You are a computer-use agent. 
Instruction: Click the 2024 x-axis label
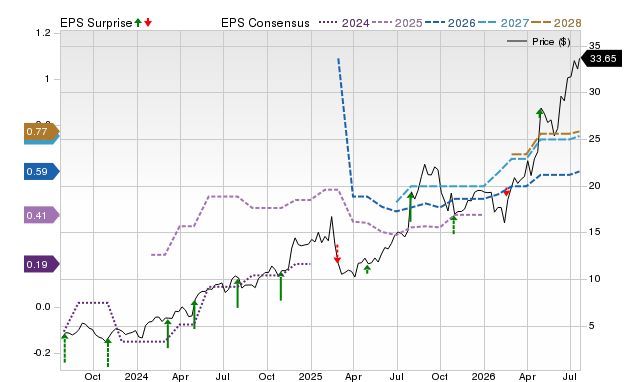(136, 376)
